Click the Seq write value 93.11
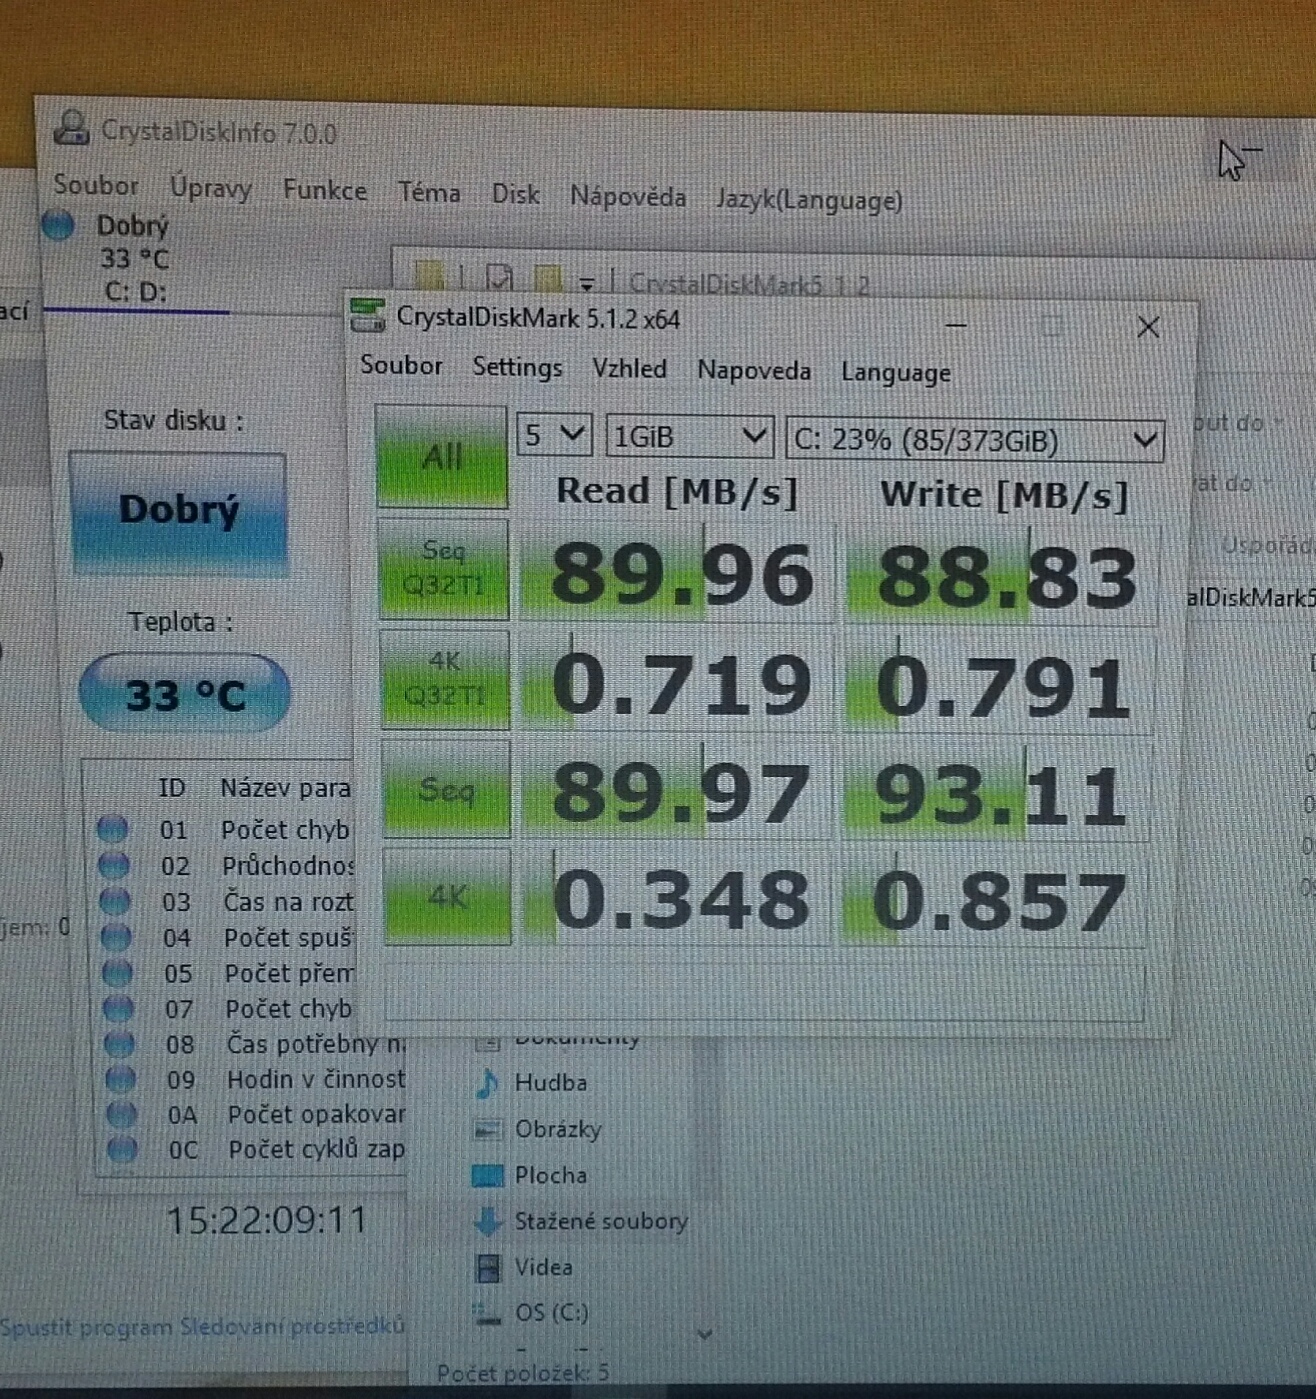Image resolution: width=1316 pixels, height=1399 pixels. tap(999, 795)
